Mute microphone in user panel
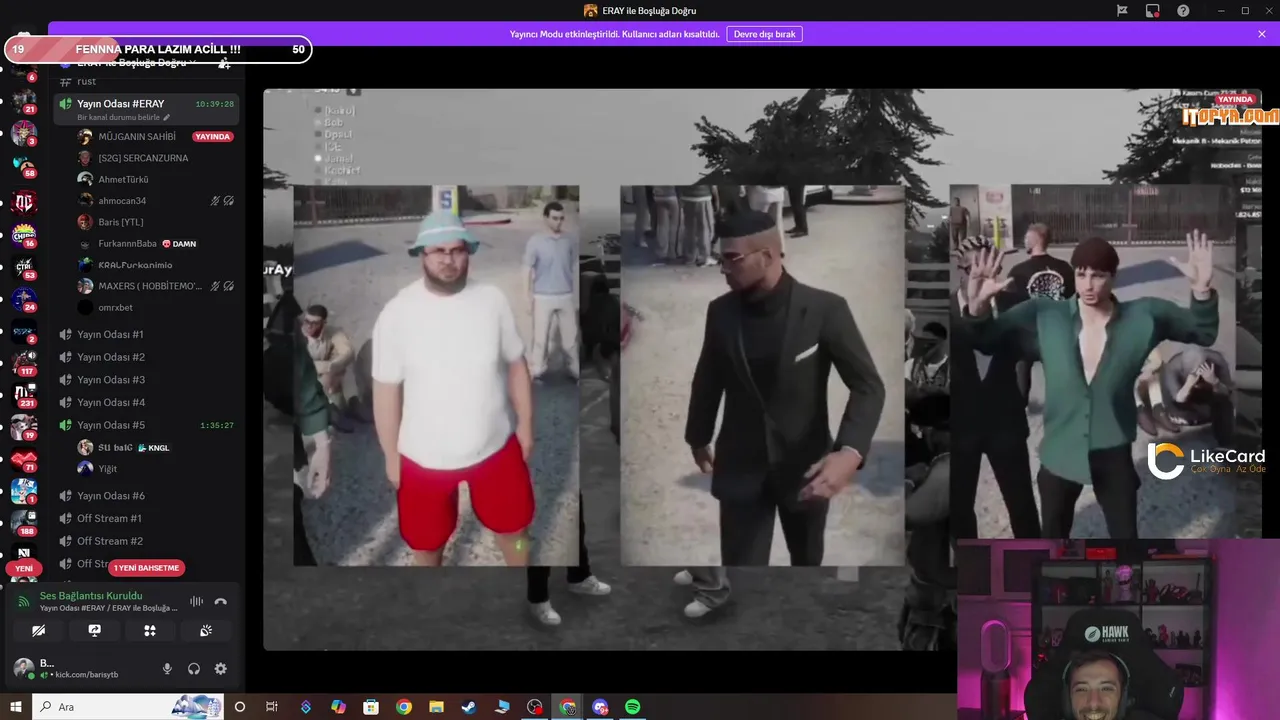Image resolution: width=1280 pixels, height=720 pixels. pyautogui.click(x=167, y=669)
